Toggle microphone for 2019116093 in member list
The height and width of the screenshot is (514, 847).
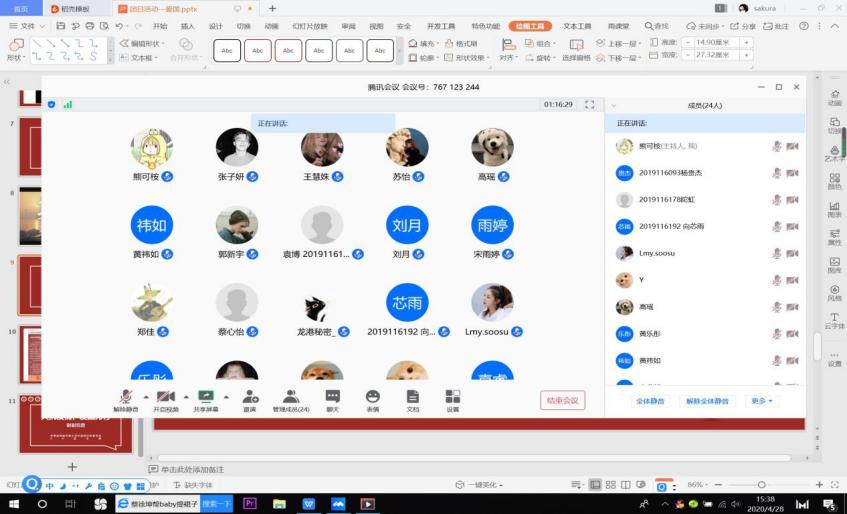coord(777,173)
